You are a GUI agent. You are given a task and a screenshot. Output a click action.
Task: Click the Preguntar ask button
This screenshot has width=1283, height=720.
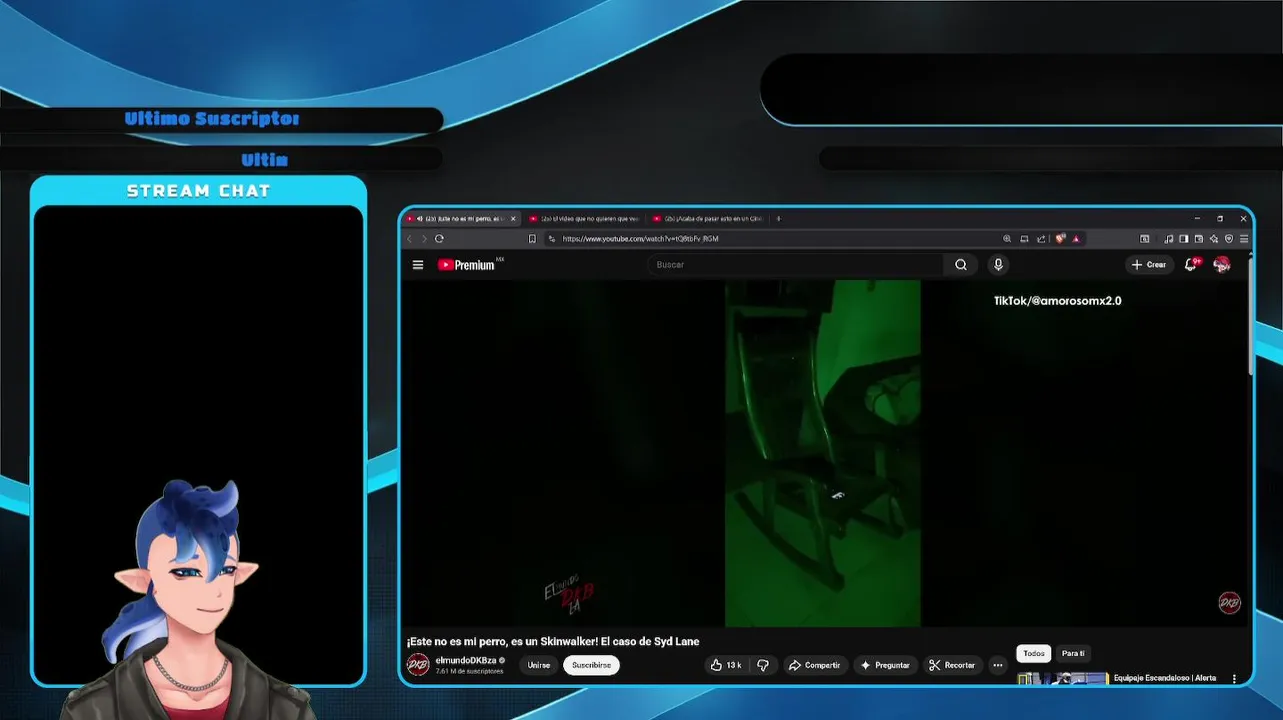[885, 665]
